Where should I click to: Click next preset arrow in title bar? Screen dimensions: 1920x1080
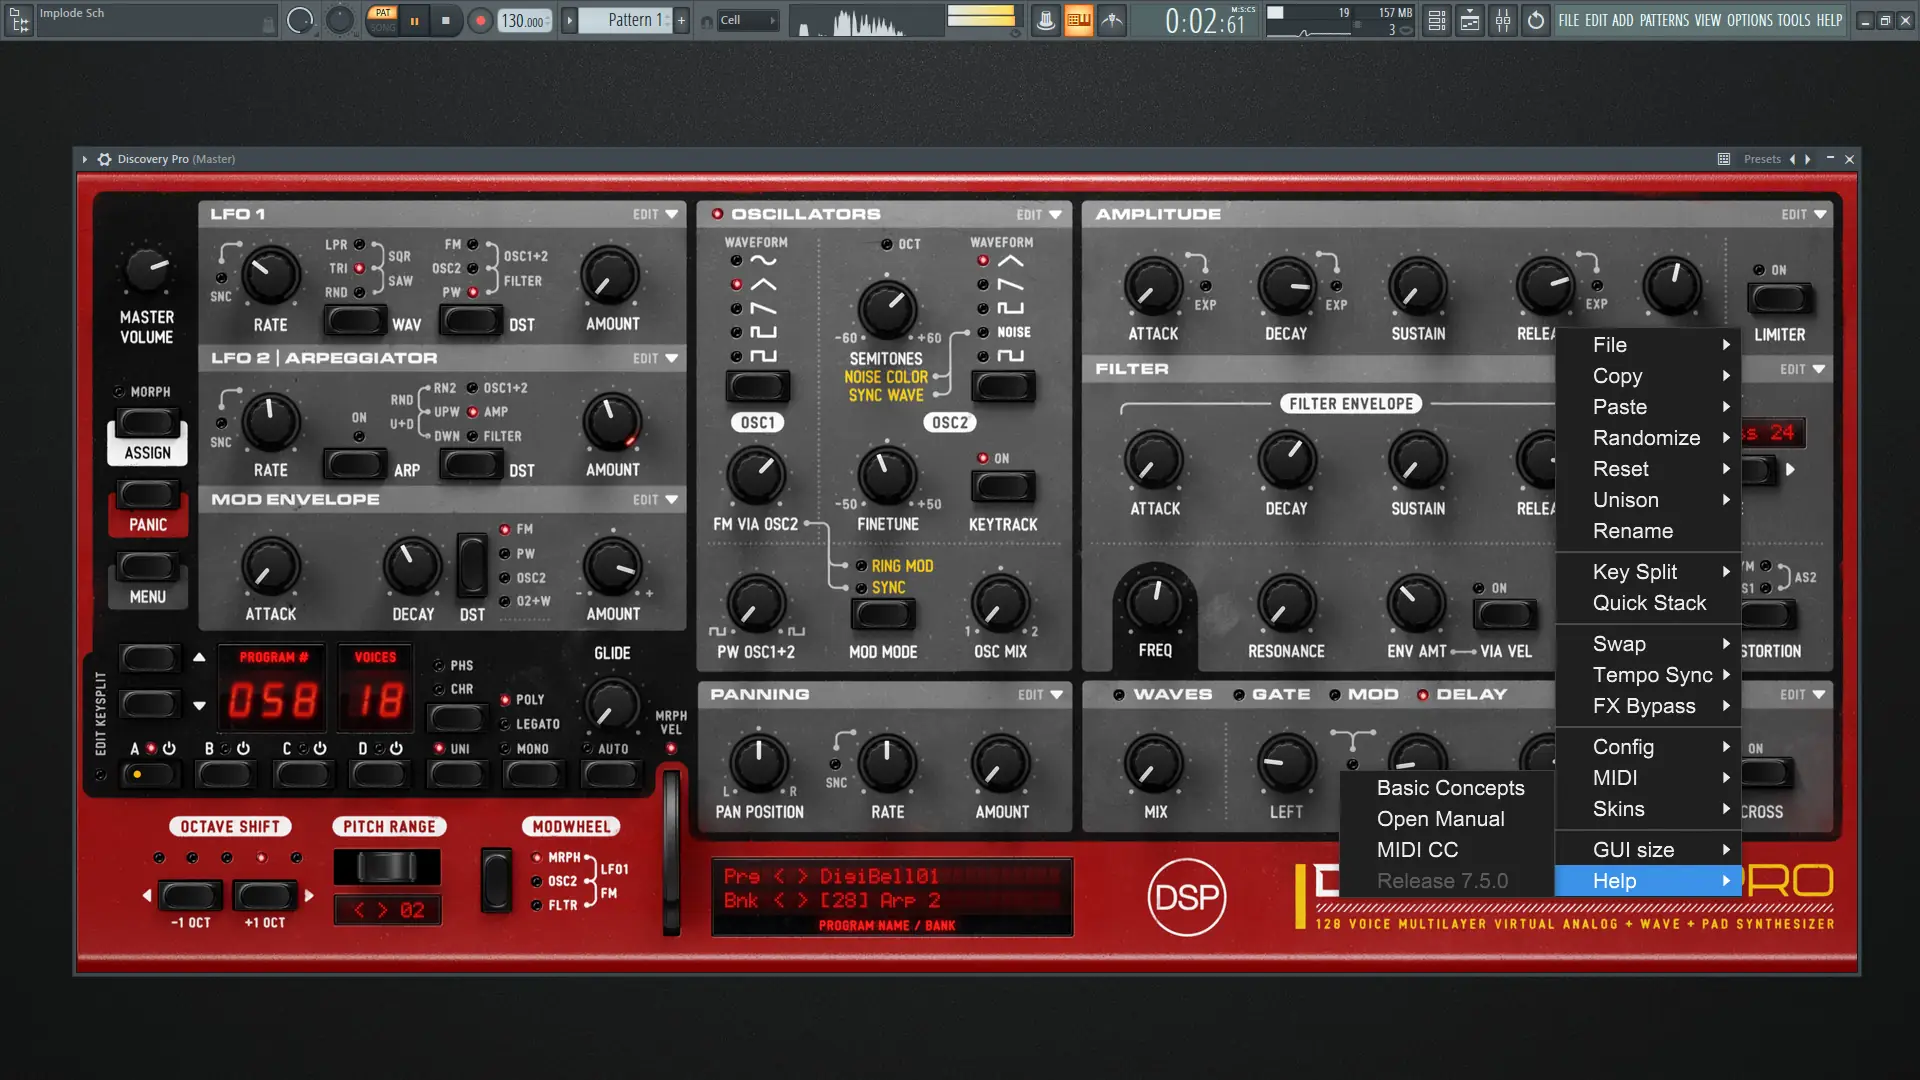point(1807,159)
